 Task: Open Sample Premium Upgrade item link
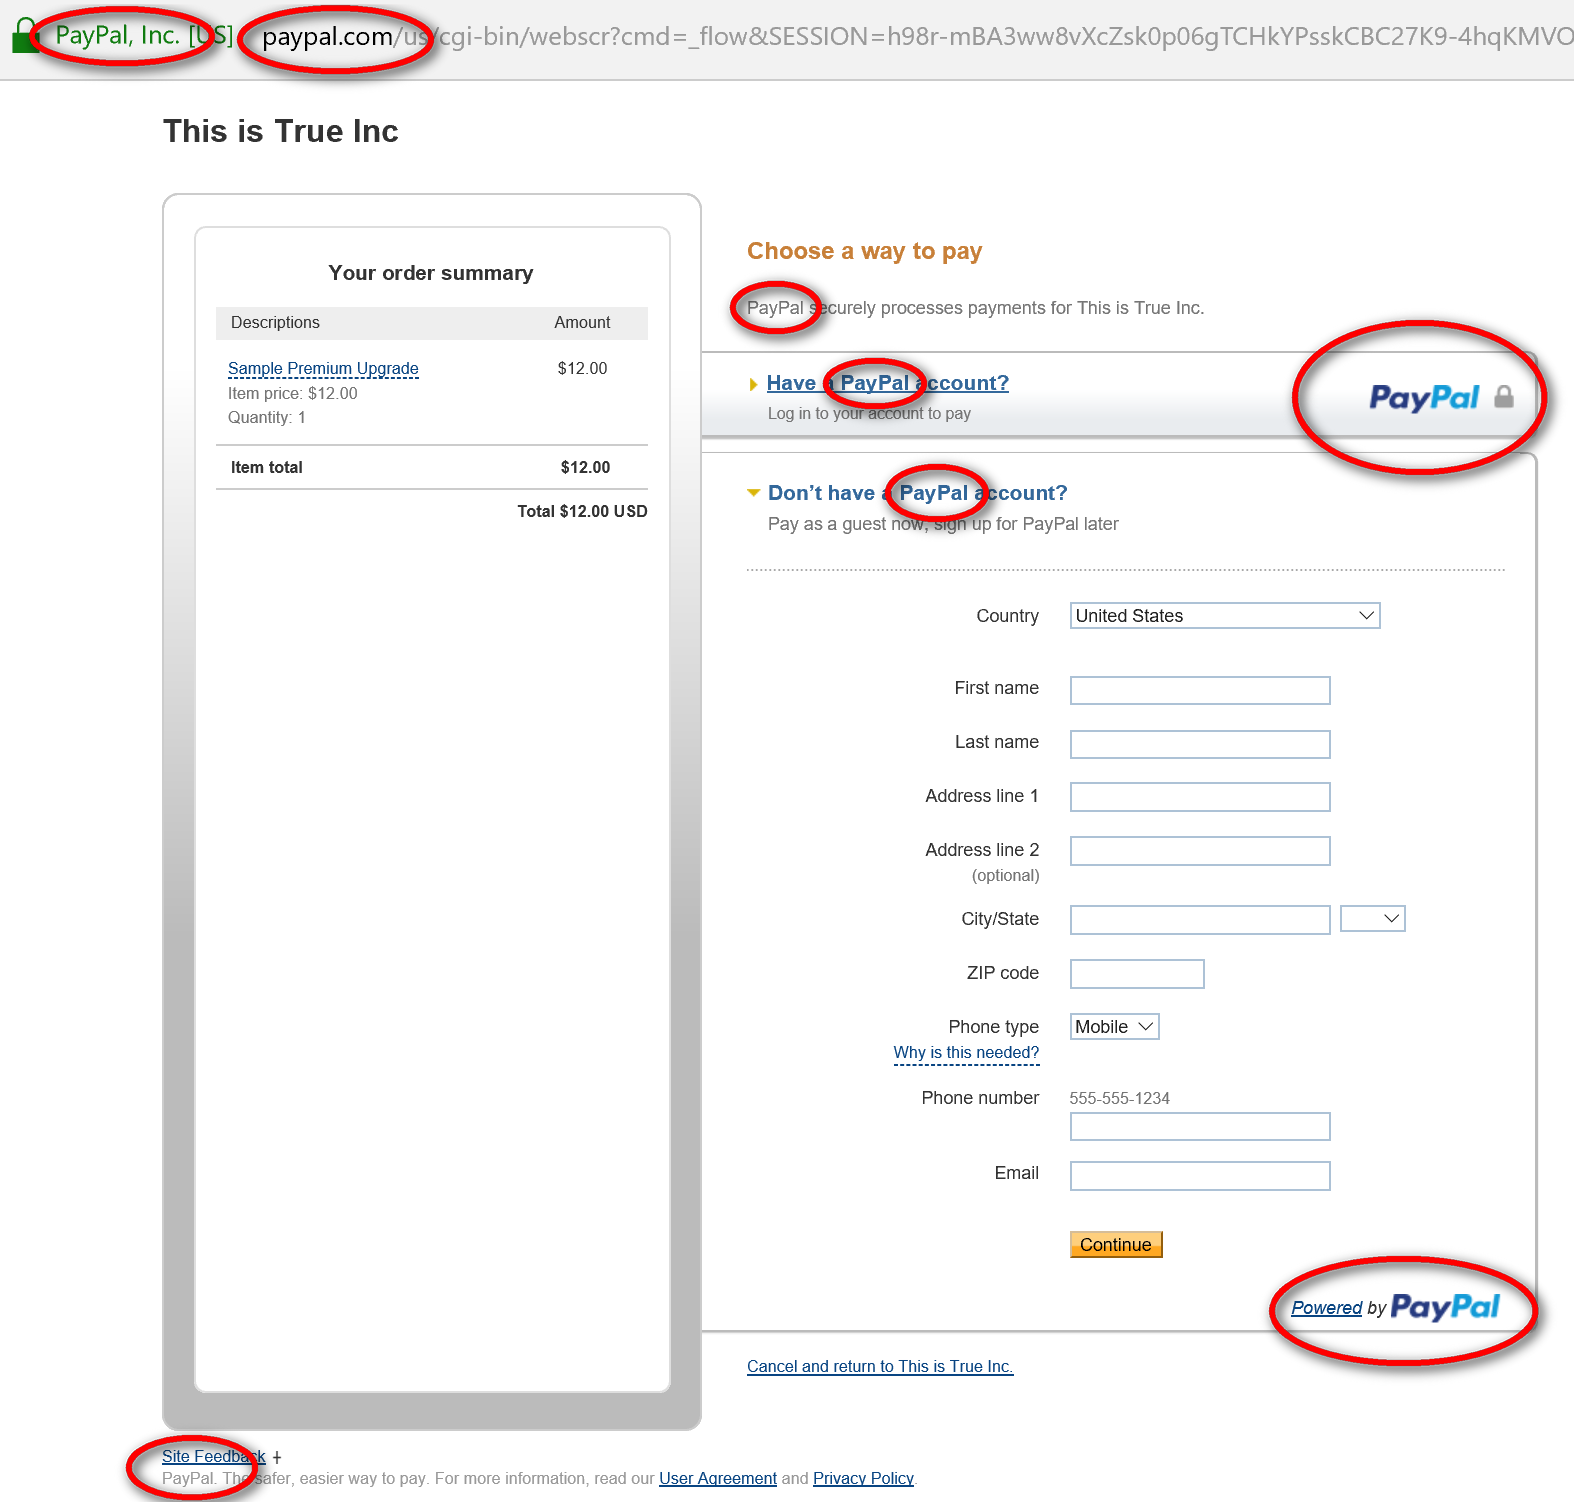[x=323, y=369]
